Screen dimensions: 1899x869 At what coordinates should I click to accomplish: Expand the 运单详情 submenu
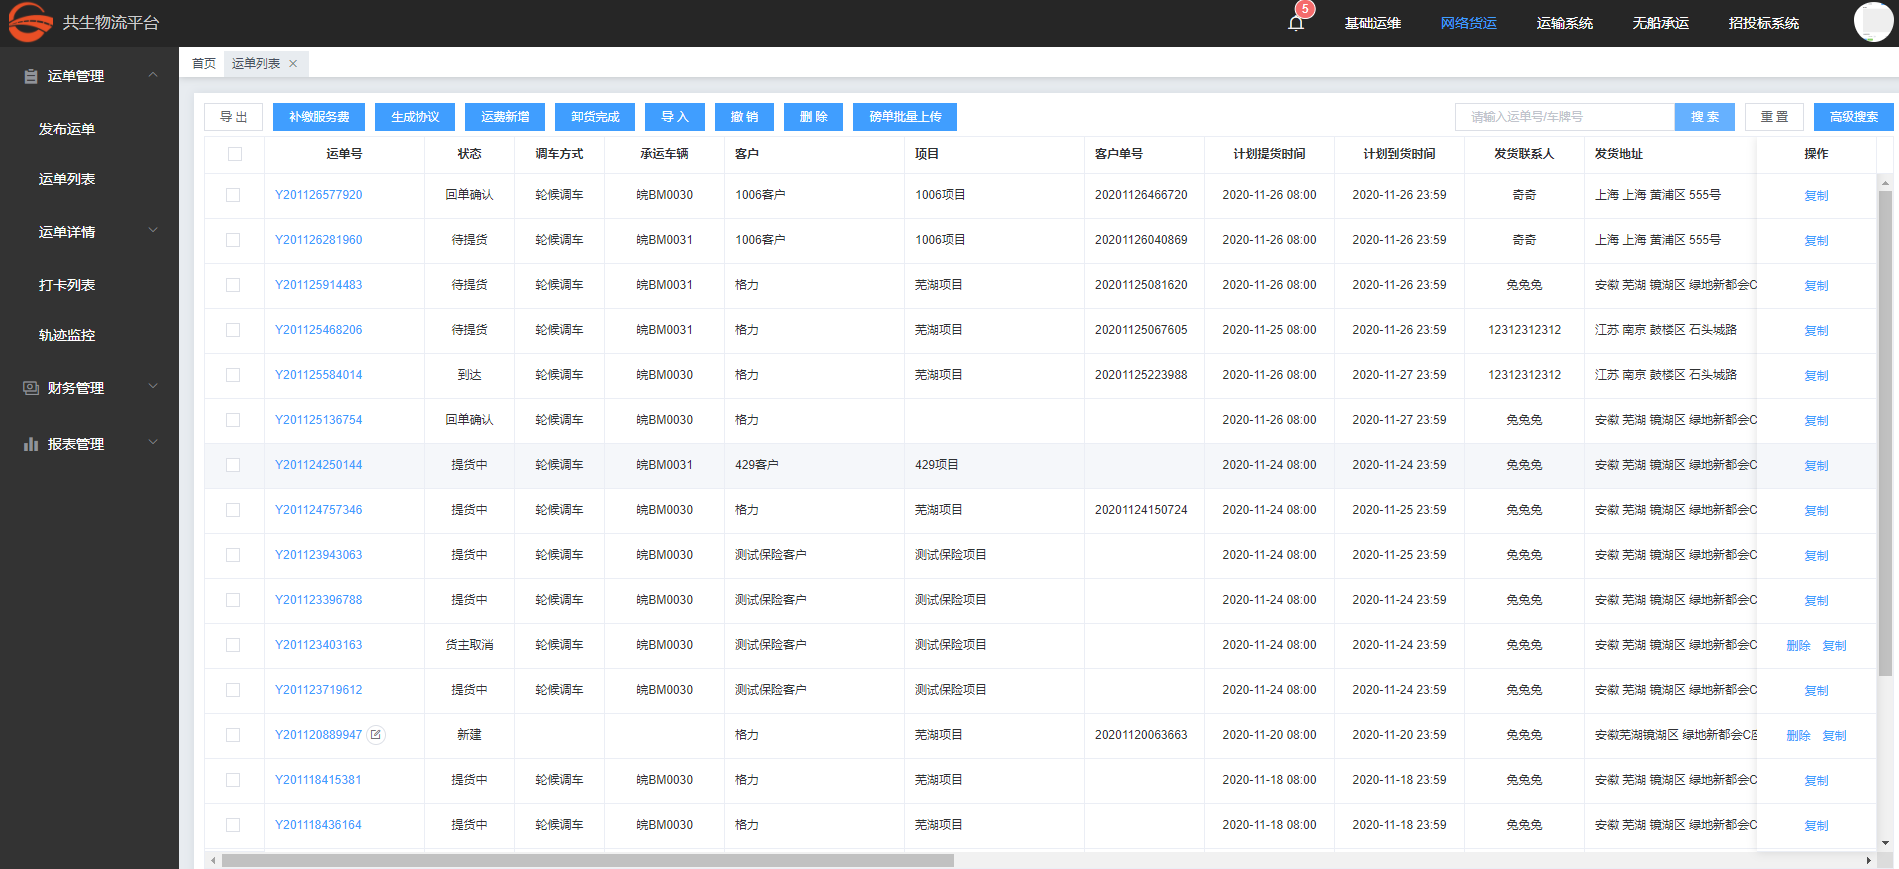pyautogui.click(x=153, y=231)
